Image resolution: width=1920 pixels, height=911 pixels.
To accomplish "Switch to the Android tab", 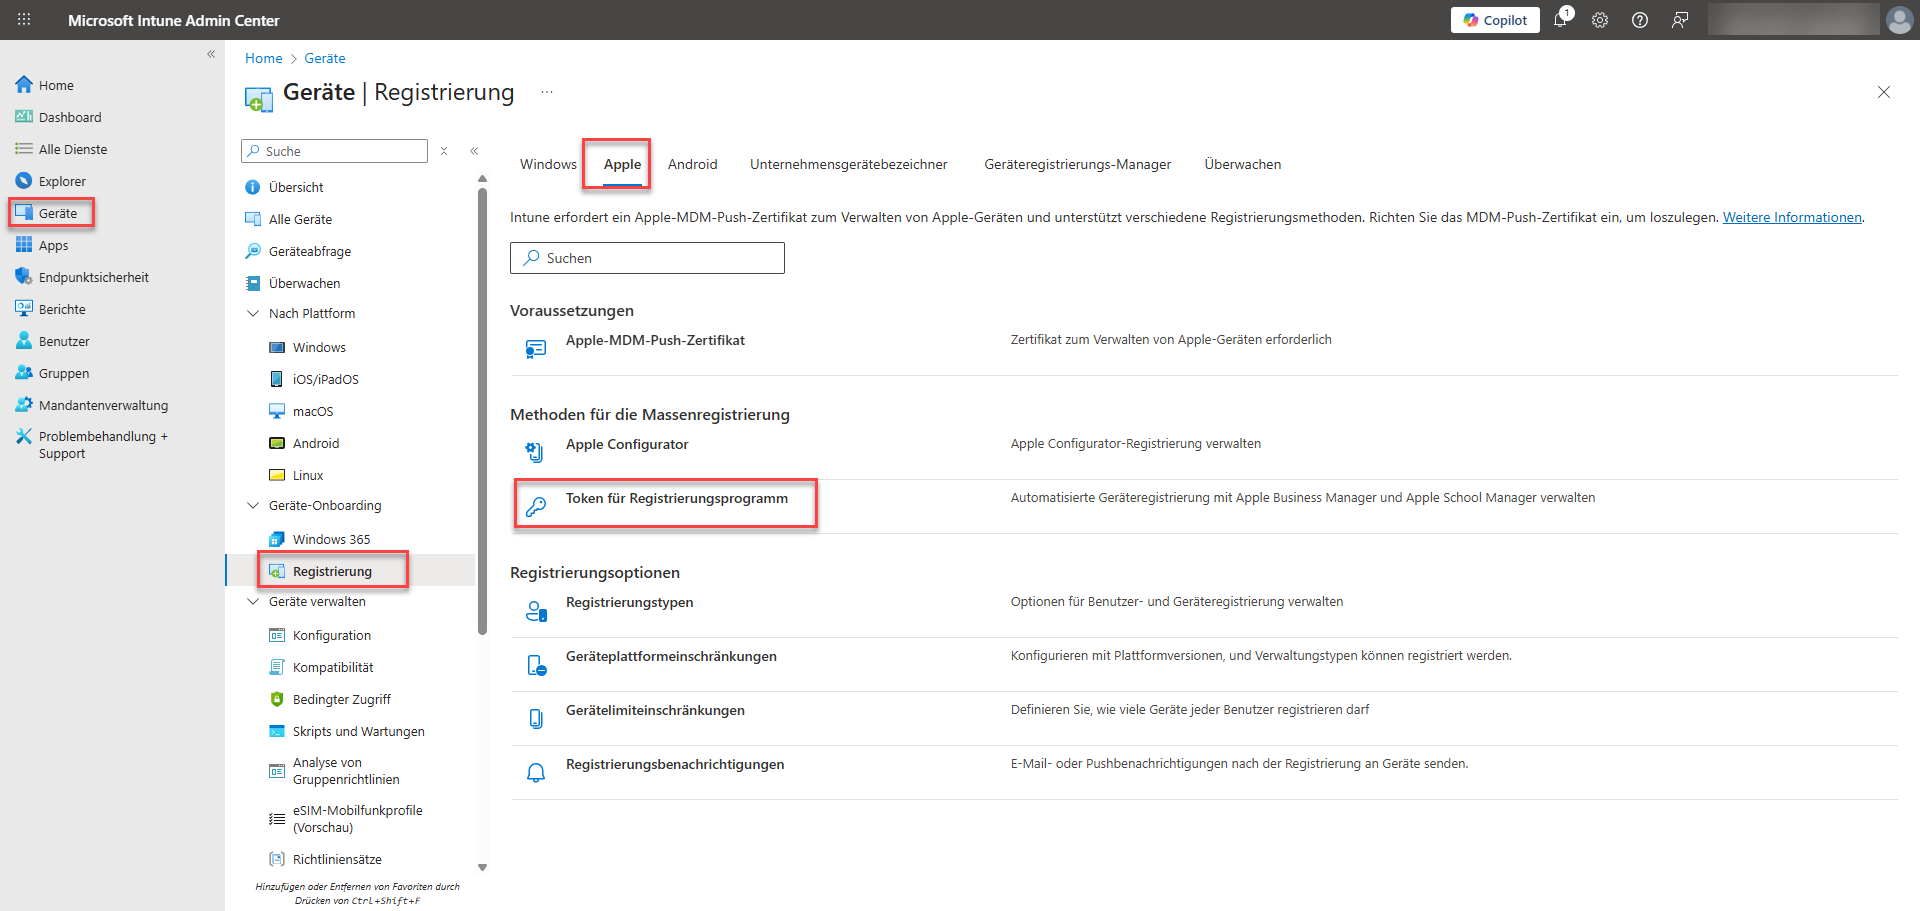I will click(x=692, y=164).
